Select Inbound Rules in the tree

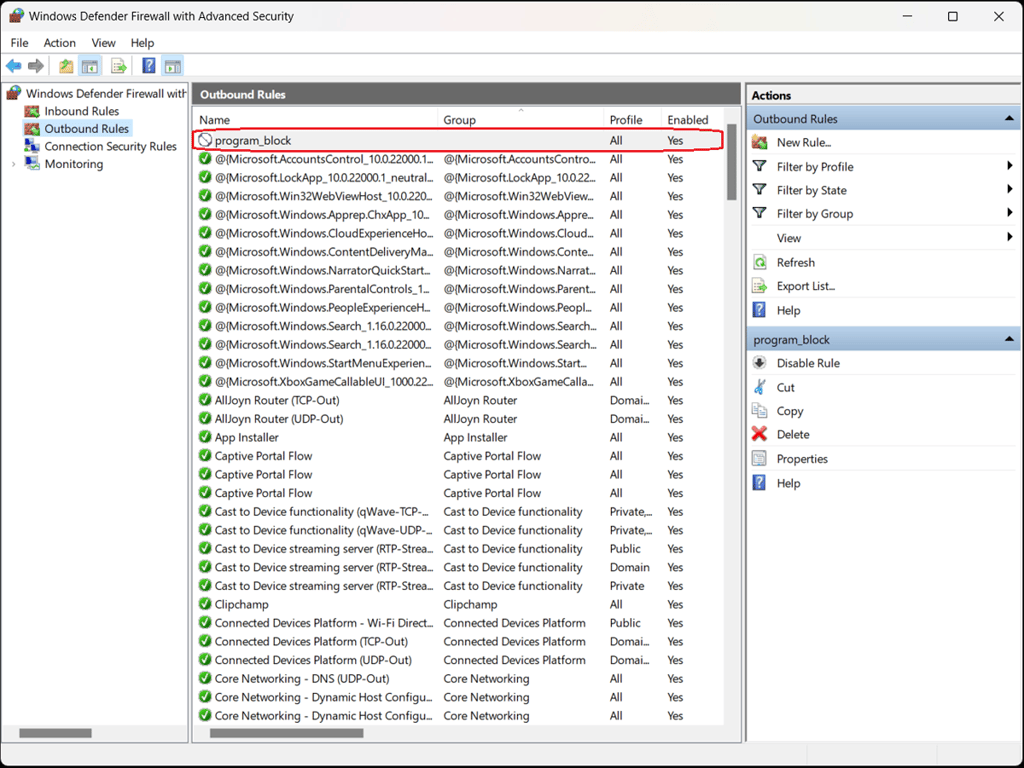point(81,111)
